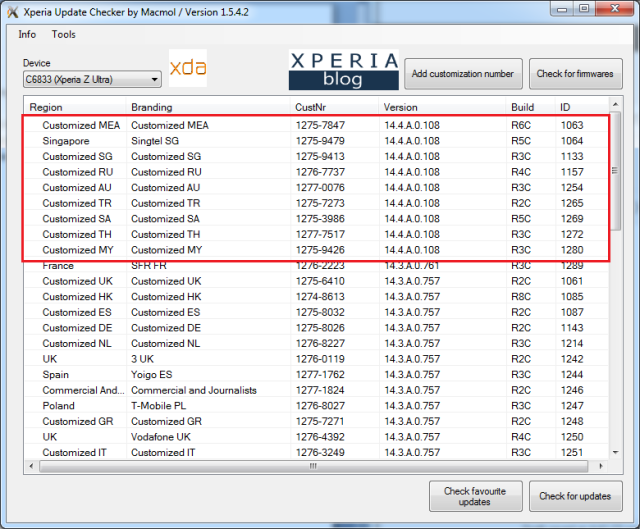This screenshot has height=529, width=640.
Task: Click the Xperia blog logo
Action: pyautogui.click(x=344, y=70)
